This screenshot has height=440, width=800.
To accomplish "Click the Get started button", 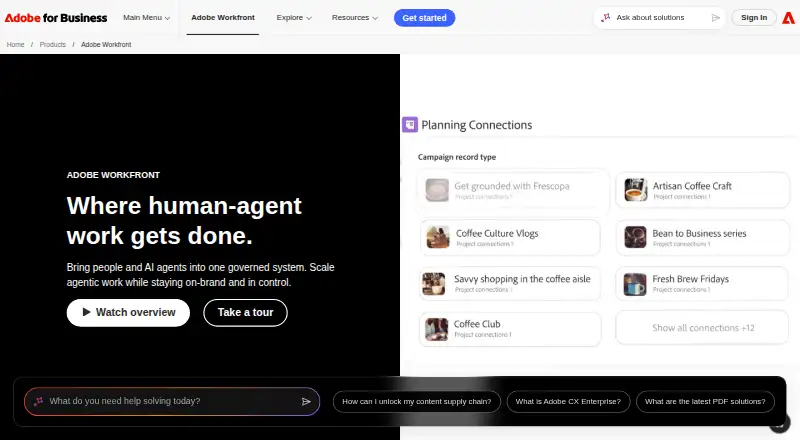I will click(424, 18).
